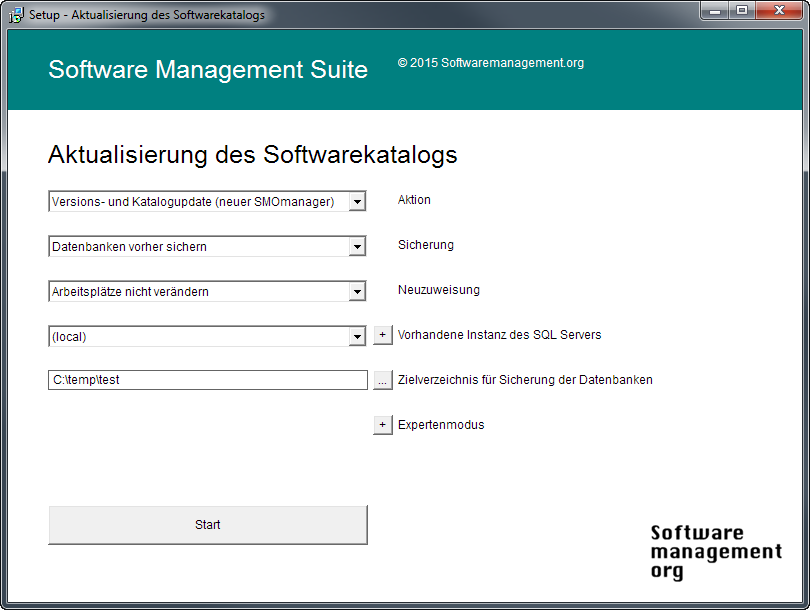This screenshot has width=810, height=610.
Task: Click the copyright Softwaremanagement.org text
Action: [x=490, y=63]
